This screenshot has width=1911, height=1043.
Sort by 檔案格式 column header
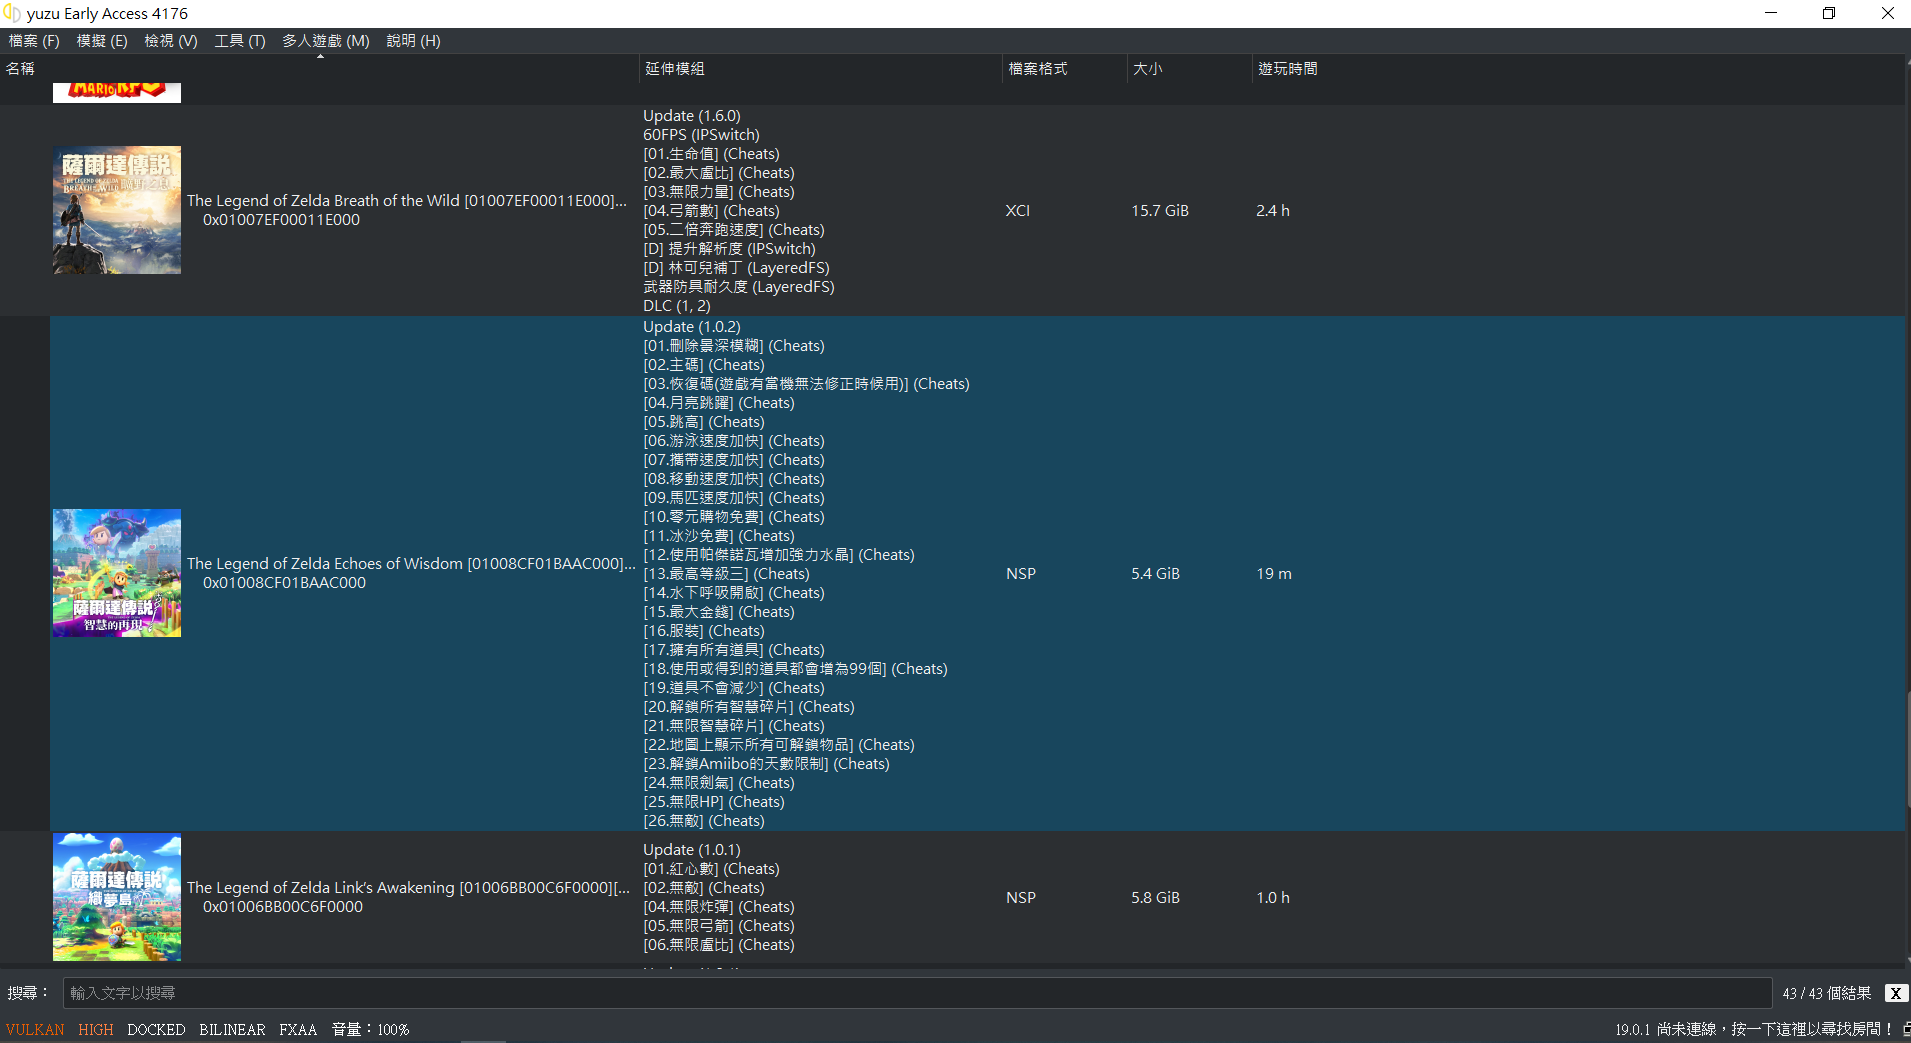(1064, 69)
